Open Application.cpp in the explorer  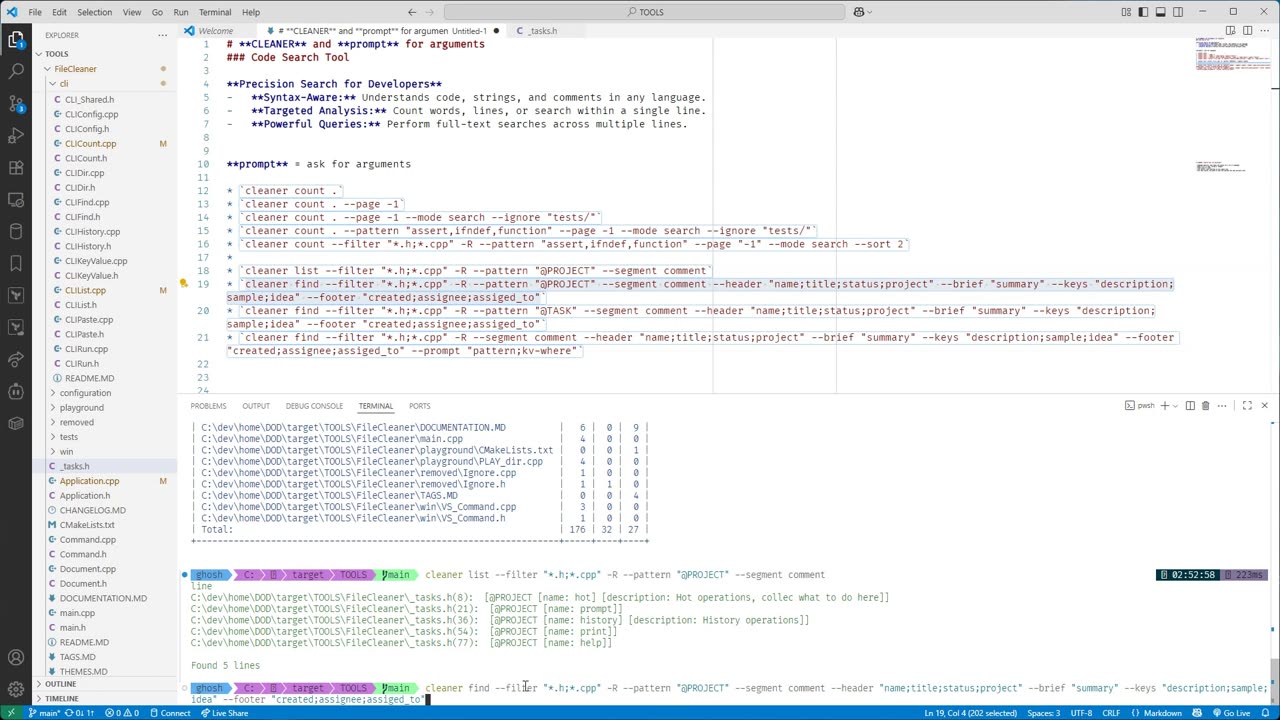coord(89,481)
